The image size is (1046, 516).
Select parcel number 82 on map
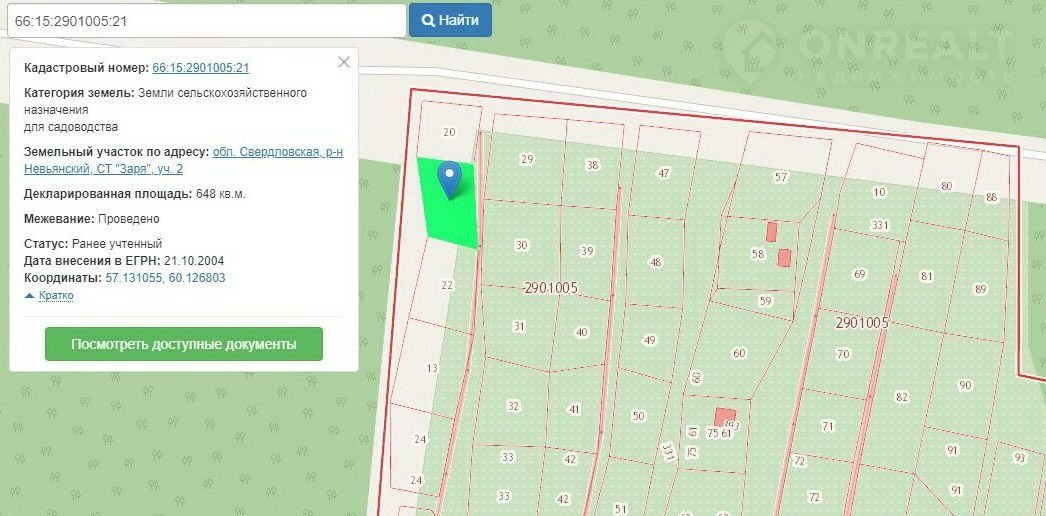901,397
